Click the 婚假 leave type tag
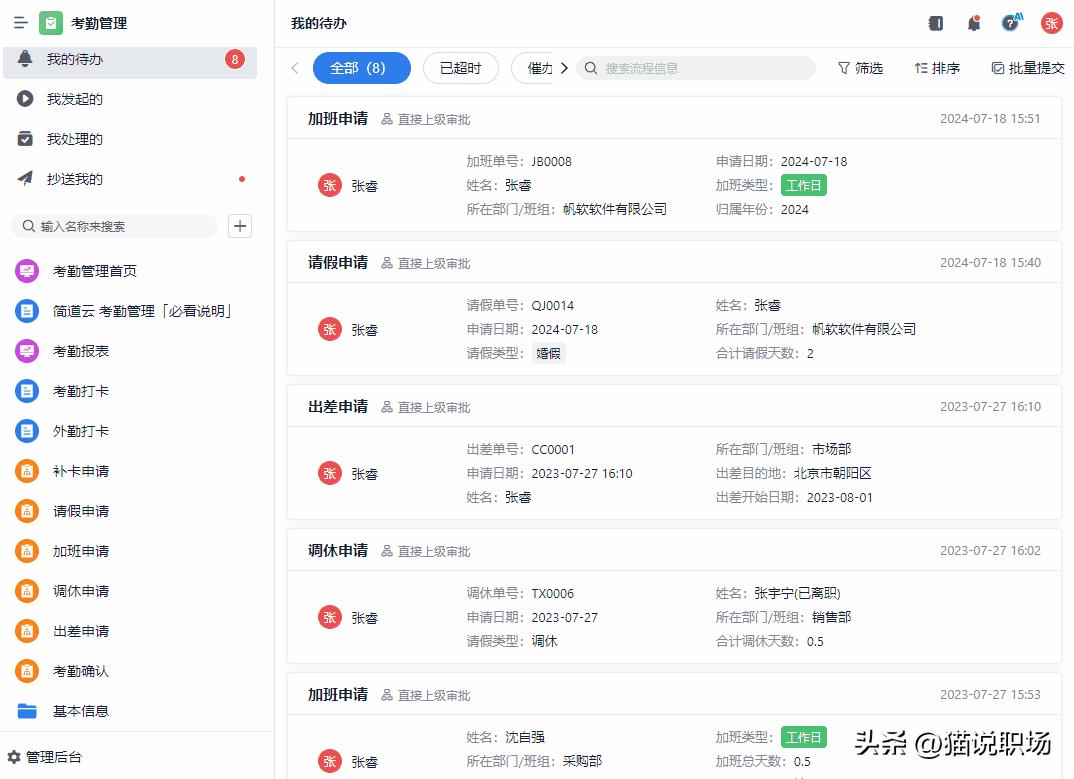 (548, 354)
